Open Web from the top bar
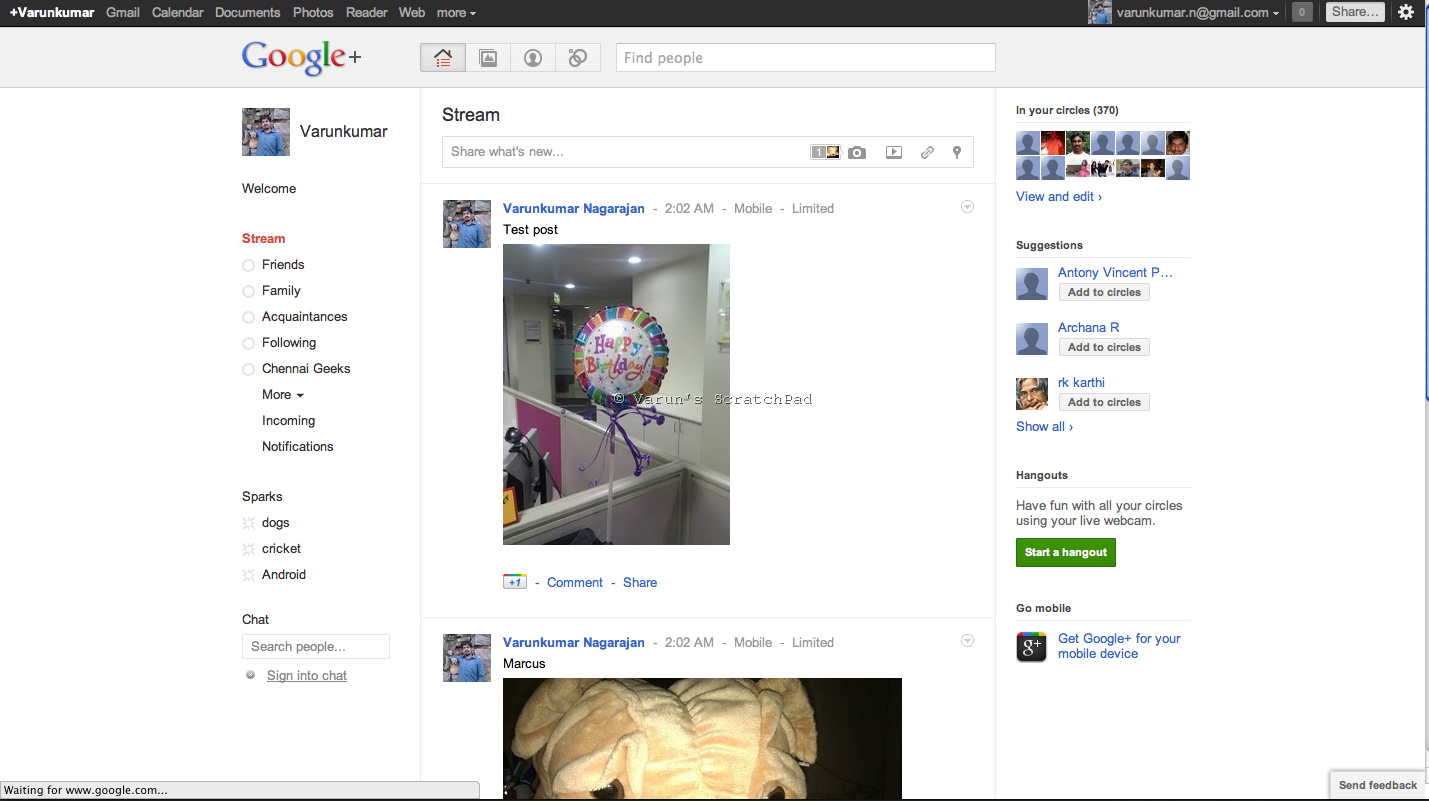The width and height of the screenshot is (1429, 801). pos(412,13)
